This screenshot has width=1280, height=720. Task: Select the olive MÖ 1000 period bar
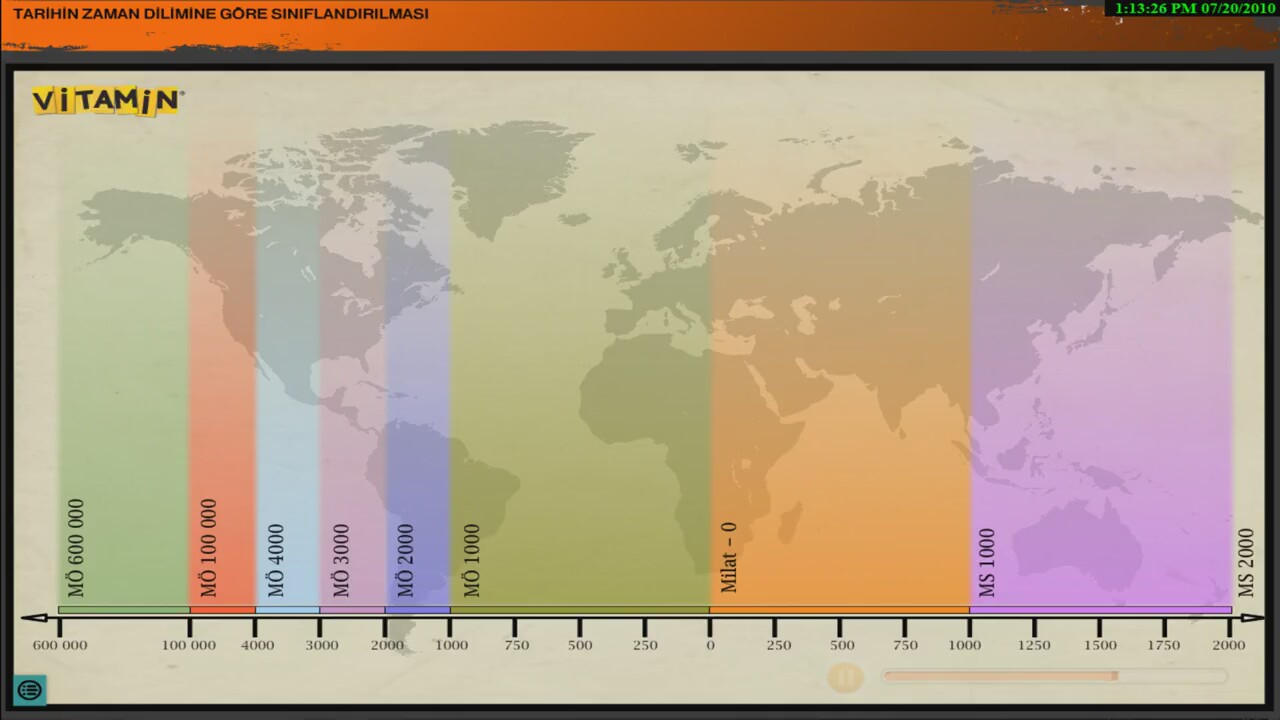coord(580,610)
